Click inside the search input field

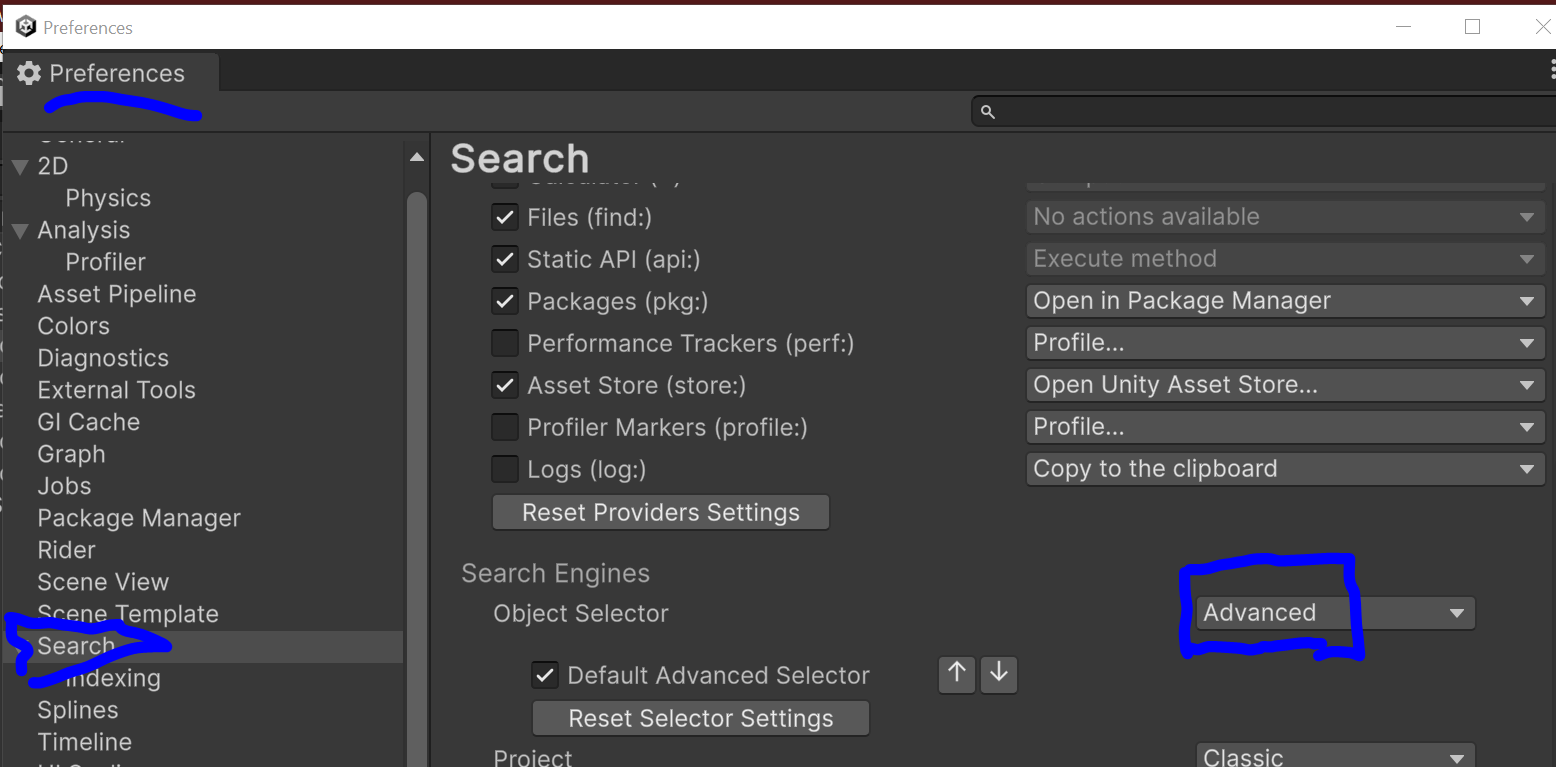point(1200,111)
